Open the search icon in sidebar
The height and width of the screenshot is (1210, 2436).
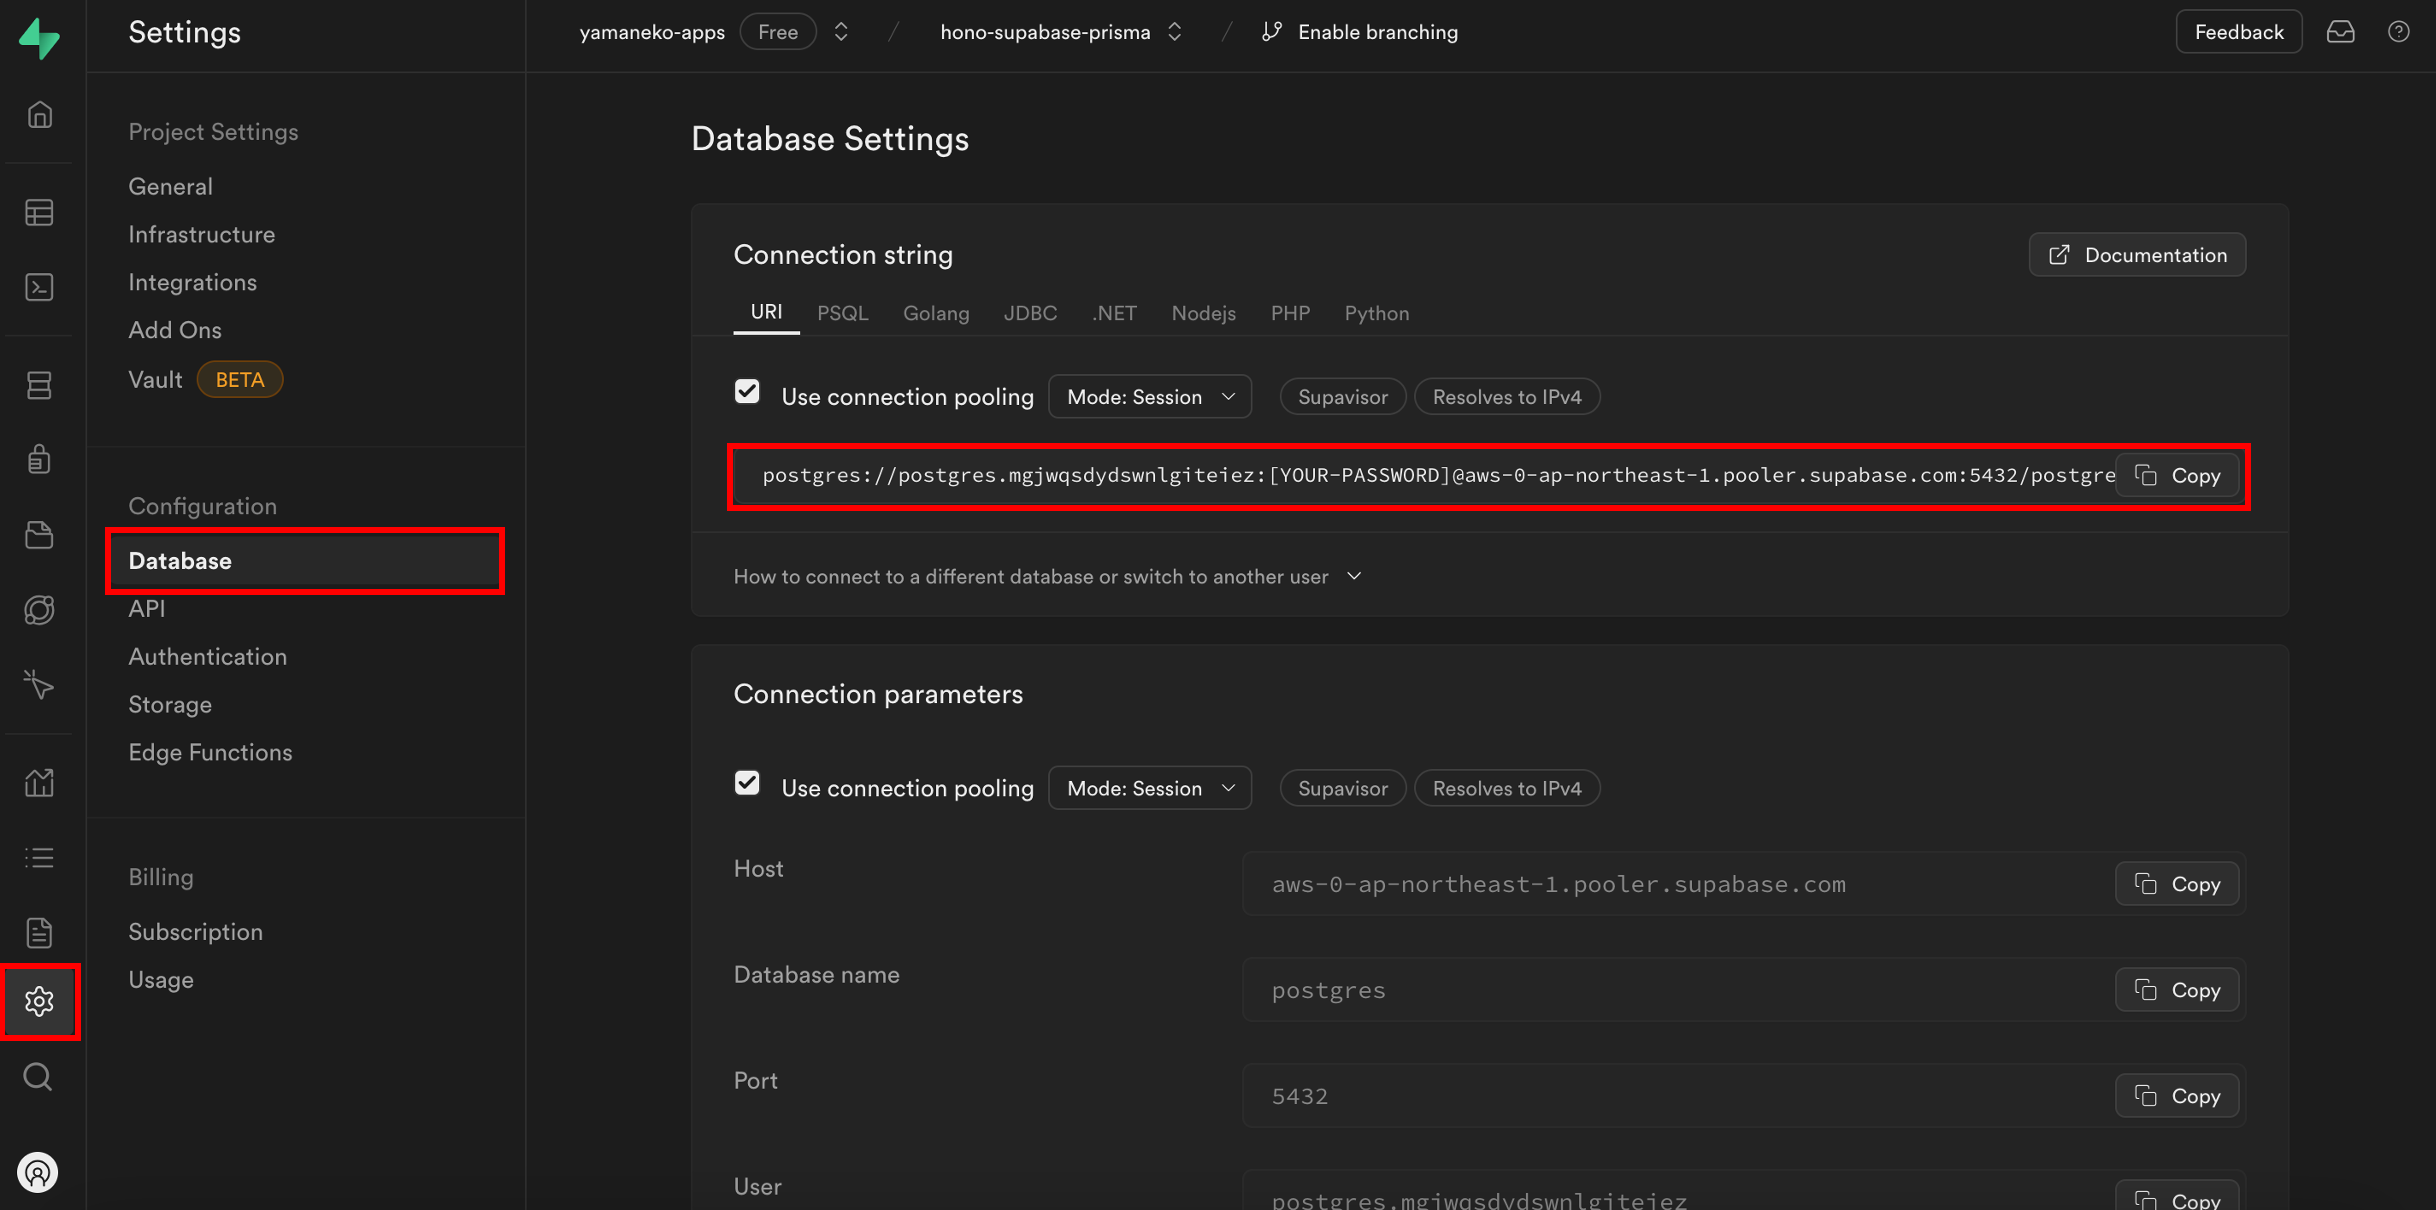point(39,1077)
